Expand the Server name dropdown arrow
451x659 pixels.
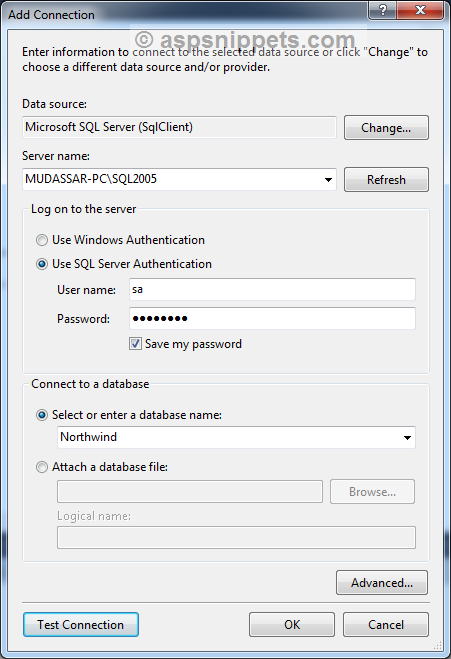(x=328, y=180)
